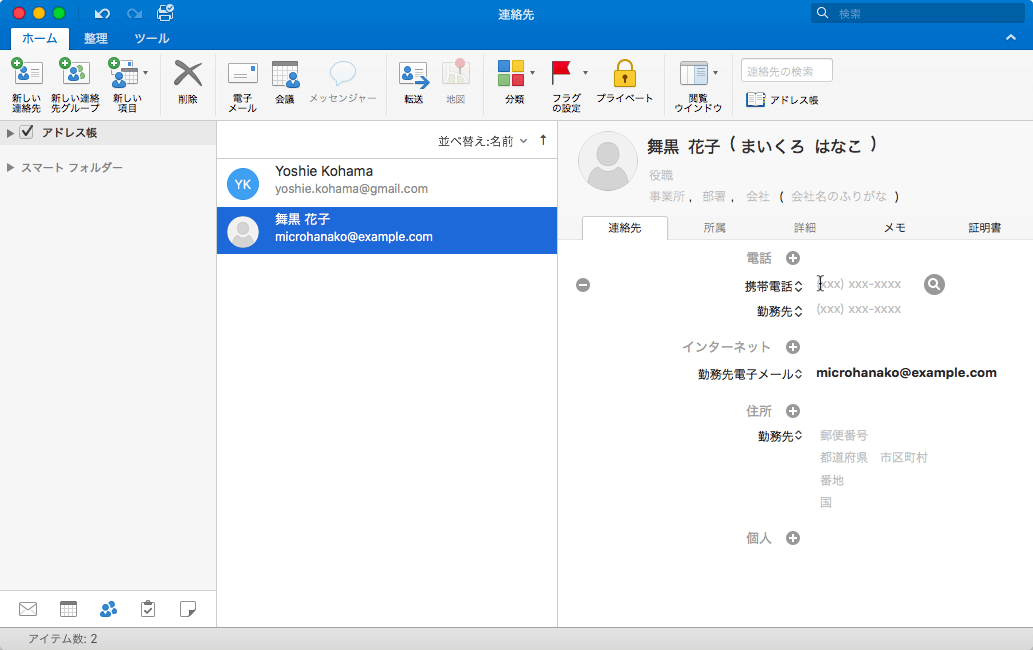Toggle the 閲覧ウインドウ reading pane
Screen dimensions: 1033x650
tap(692, 78)
